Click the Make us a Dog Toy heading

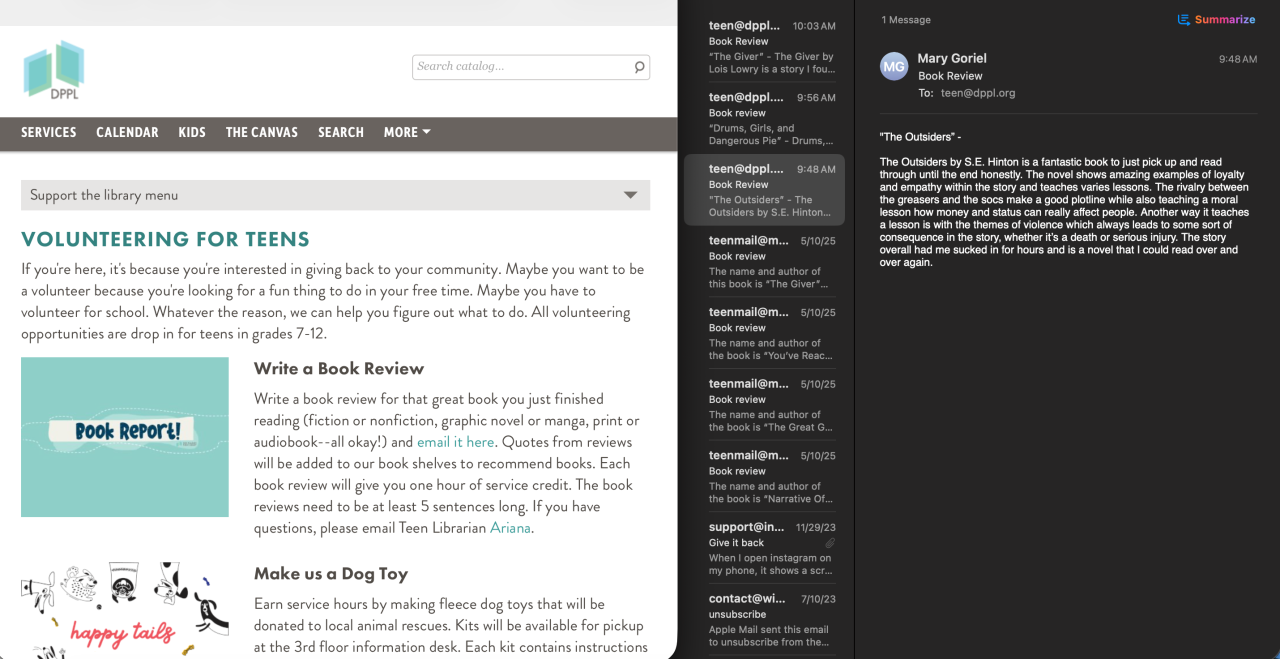click(x=331, y=573)
